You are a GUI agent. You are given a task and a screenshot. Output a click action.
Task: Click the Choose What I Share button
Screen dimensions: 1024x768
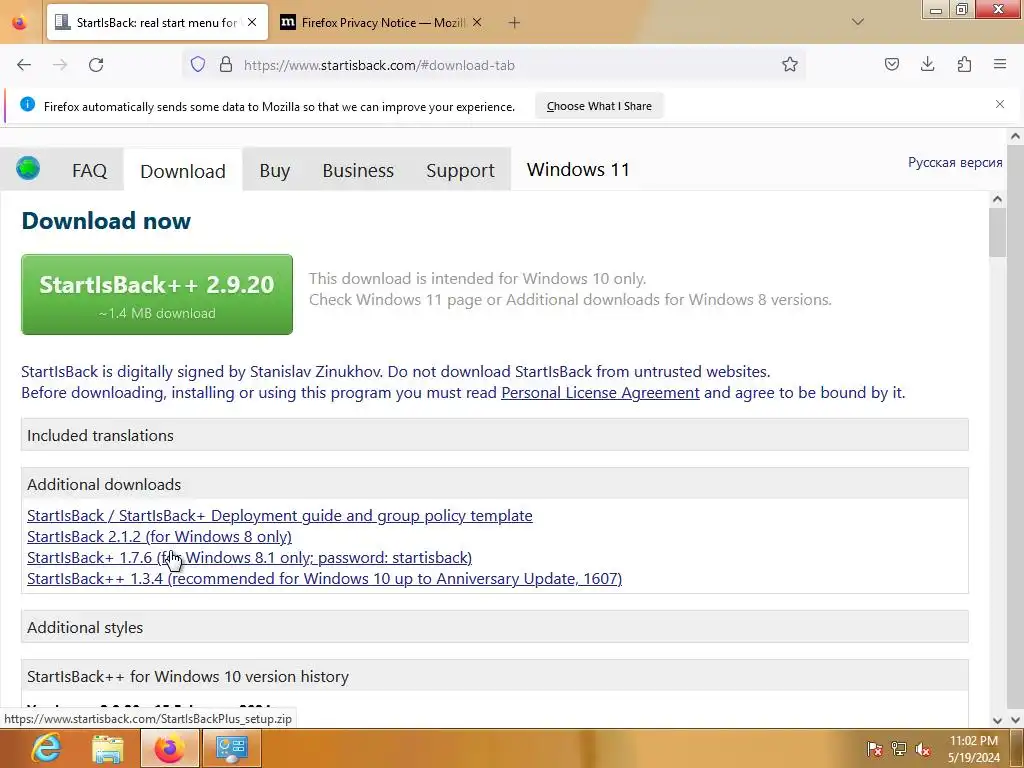pyautogui.click(x=599, y=106)
